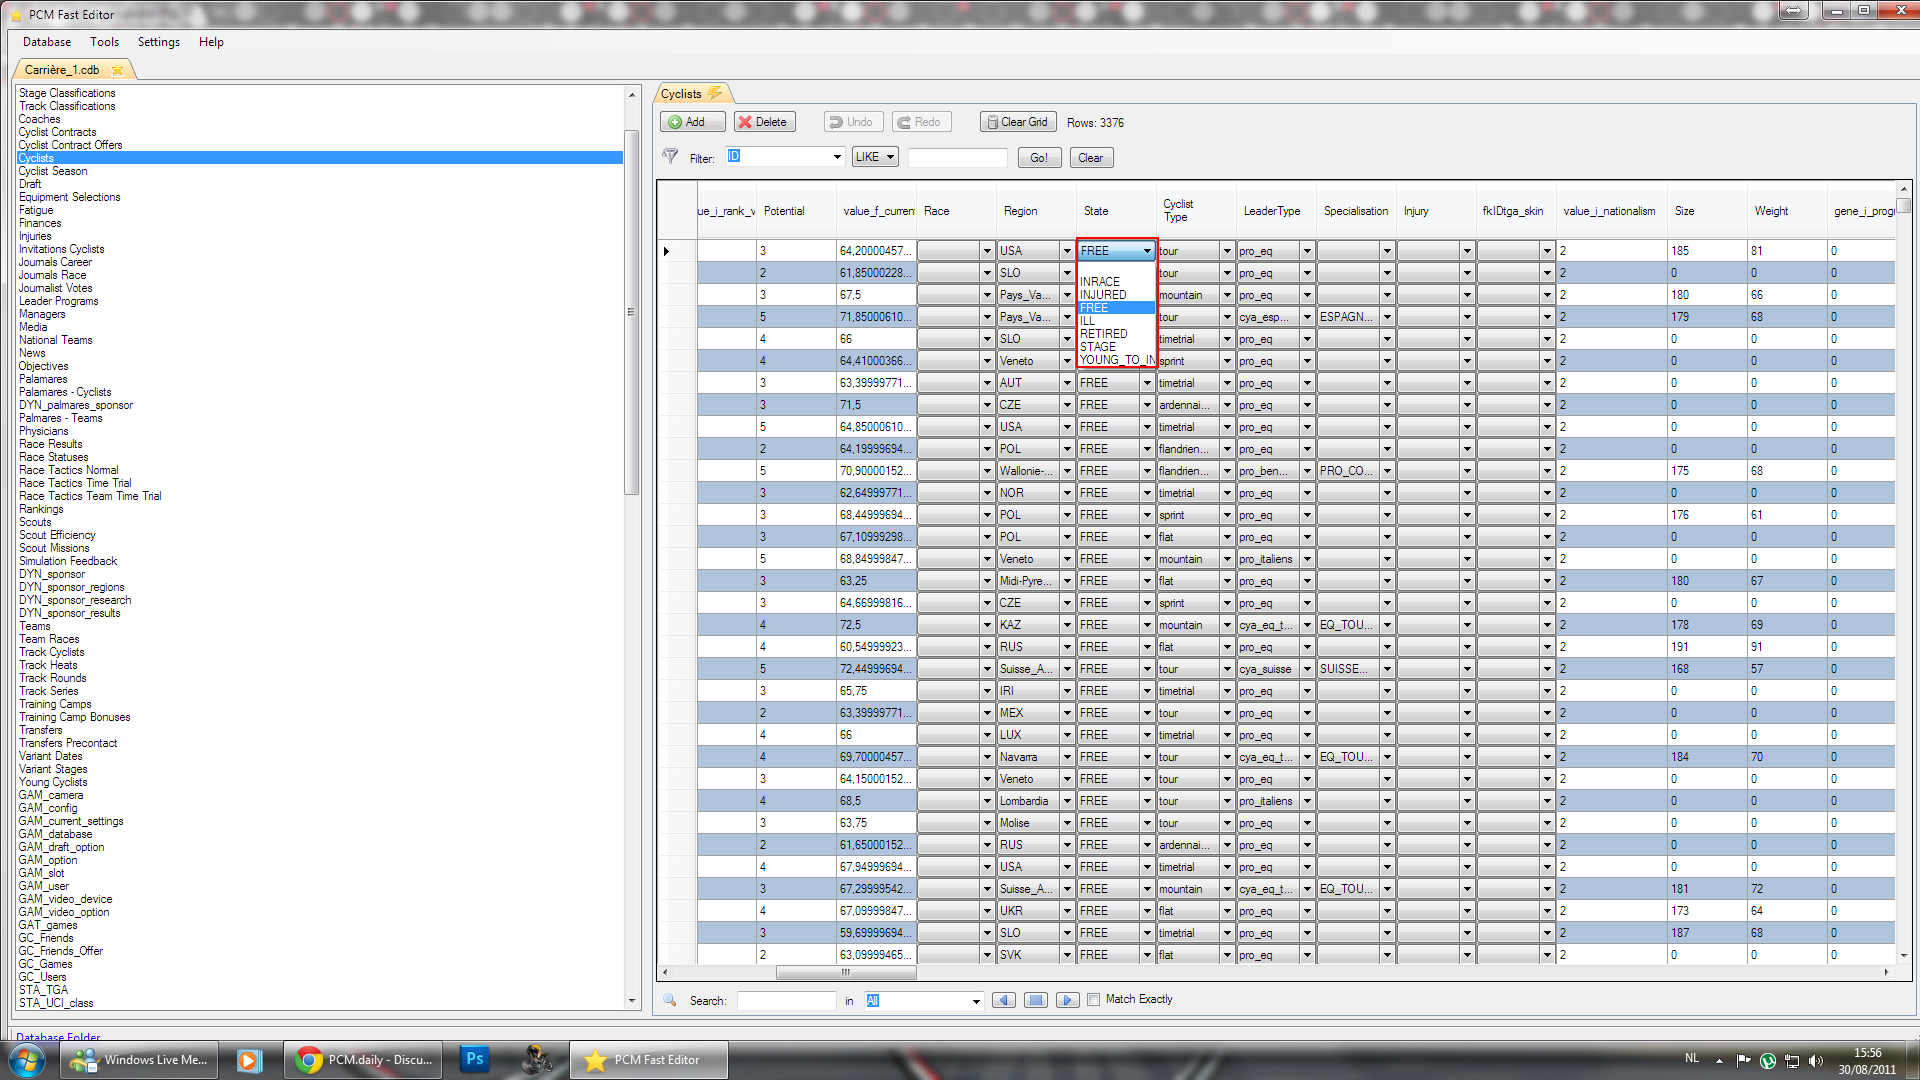Viewport: 1920px width, 1080px height.
Task: Go to previous search result arrow
Action: click(1004, 1000)
